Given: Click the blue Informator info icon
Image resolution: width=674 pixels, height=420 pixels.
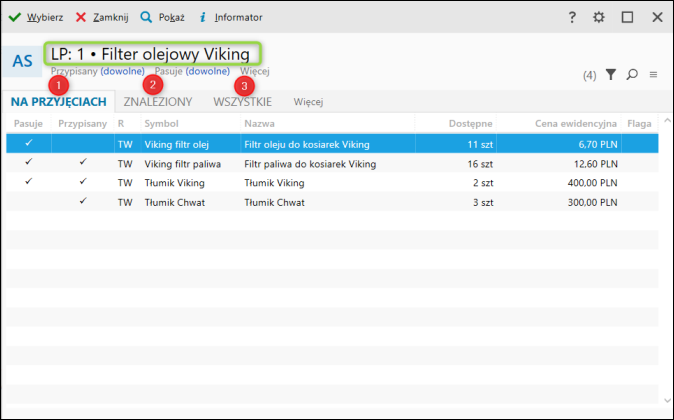Looking at the screenshot, I should coord(202,17).
